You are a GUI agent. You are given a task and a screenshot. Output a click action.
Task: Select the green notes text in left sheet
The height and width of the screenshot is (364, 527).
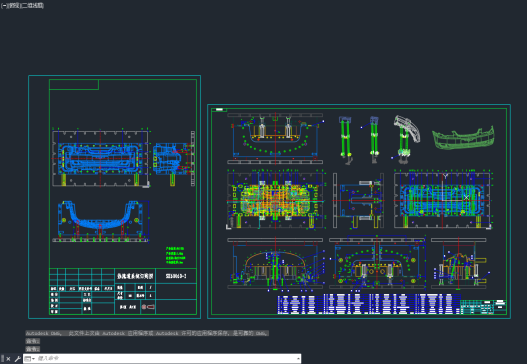[175, 255]
